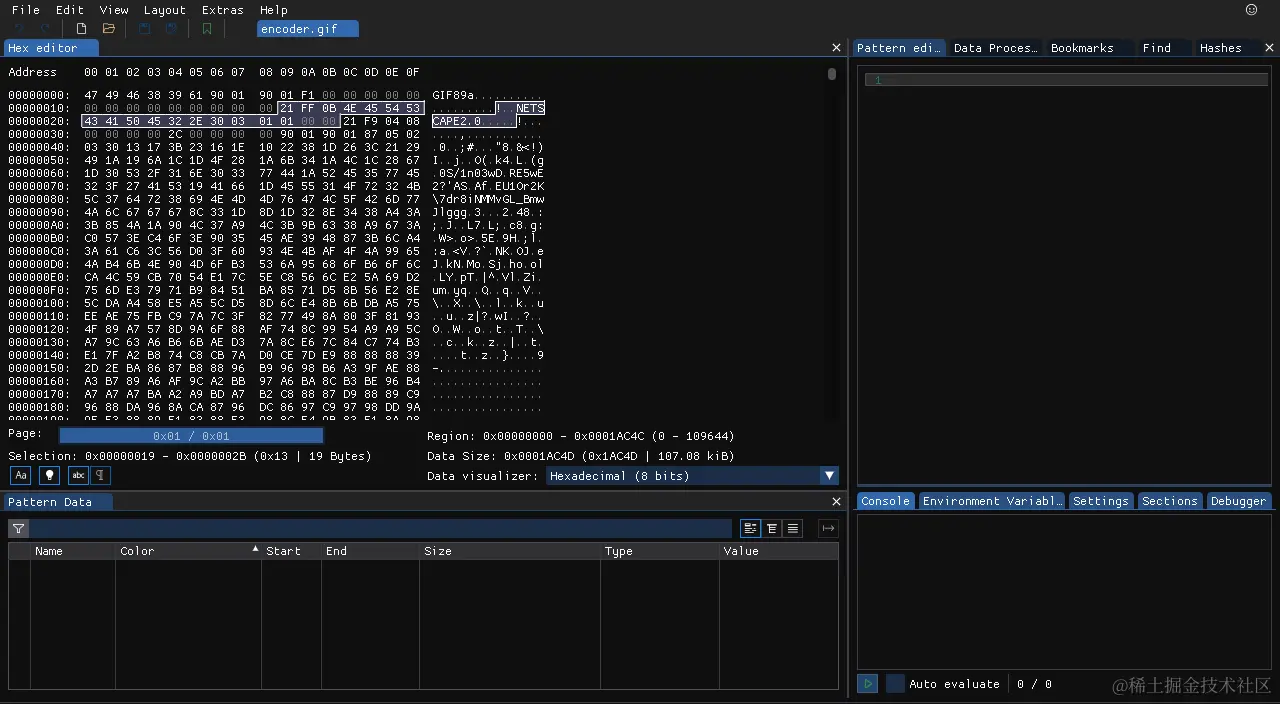Viewport: 1280px width, 704px height.
Task: Switch to the Console tab
Action: point(885,501)
